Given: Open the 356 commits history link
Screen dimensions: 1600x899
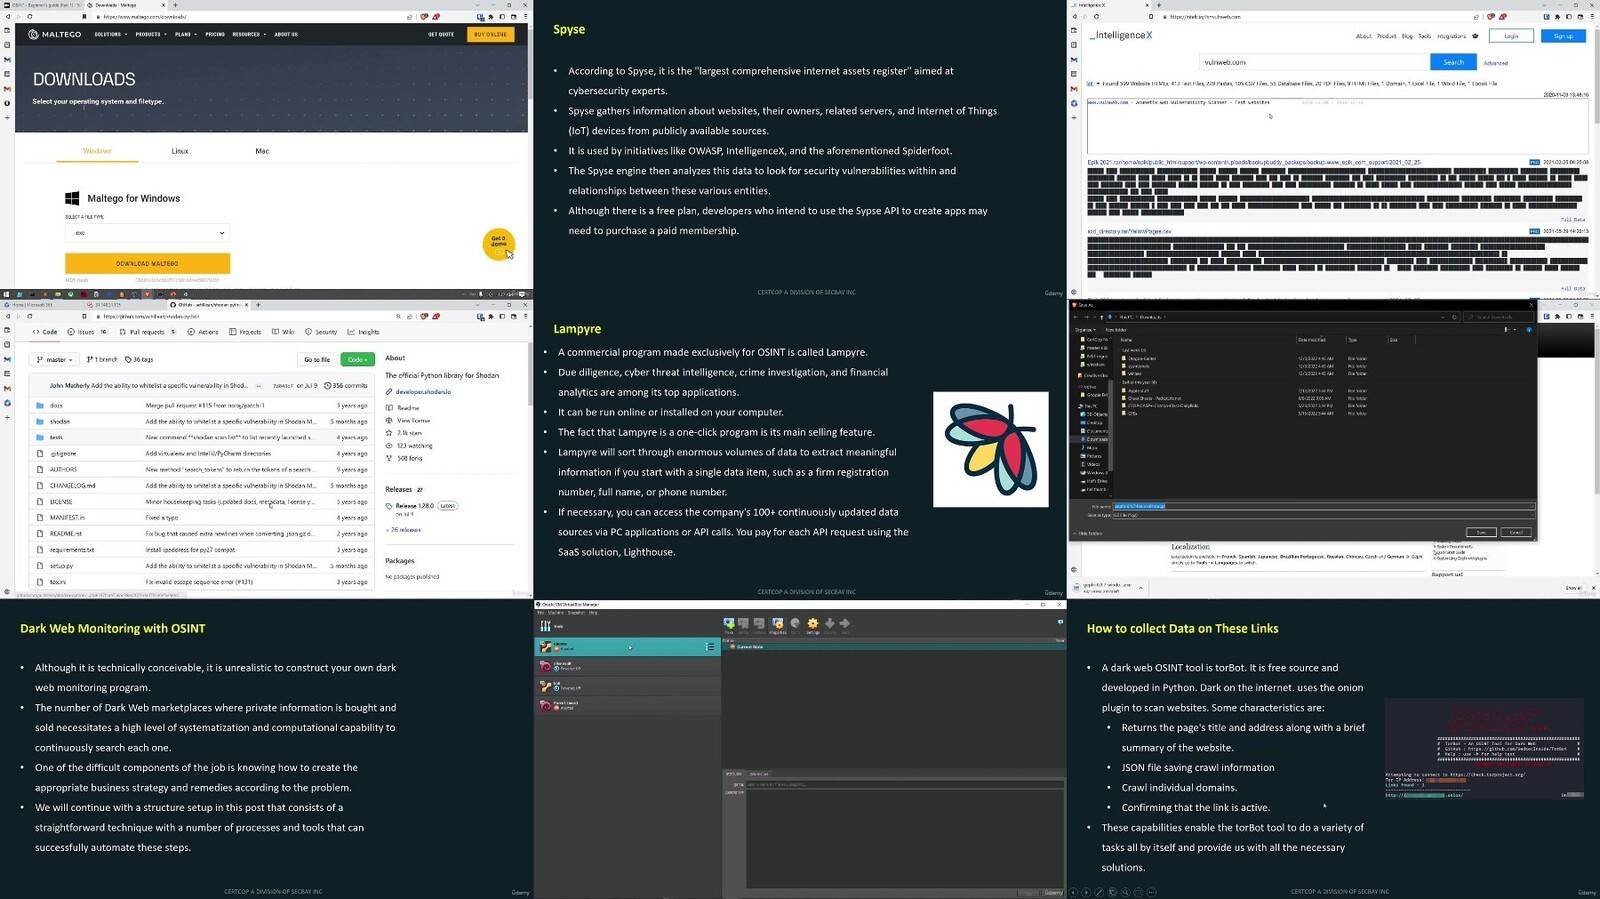Looking at the screenshot, I should [347, 385].
